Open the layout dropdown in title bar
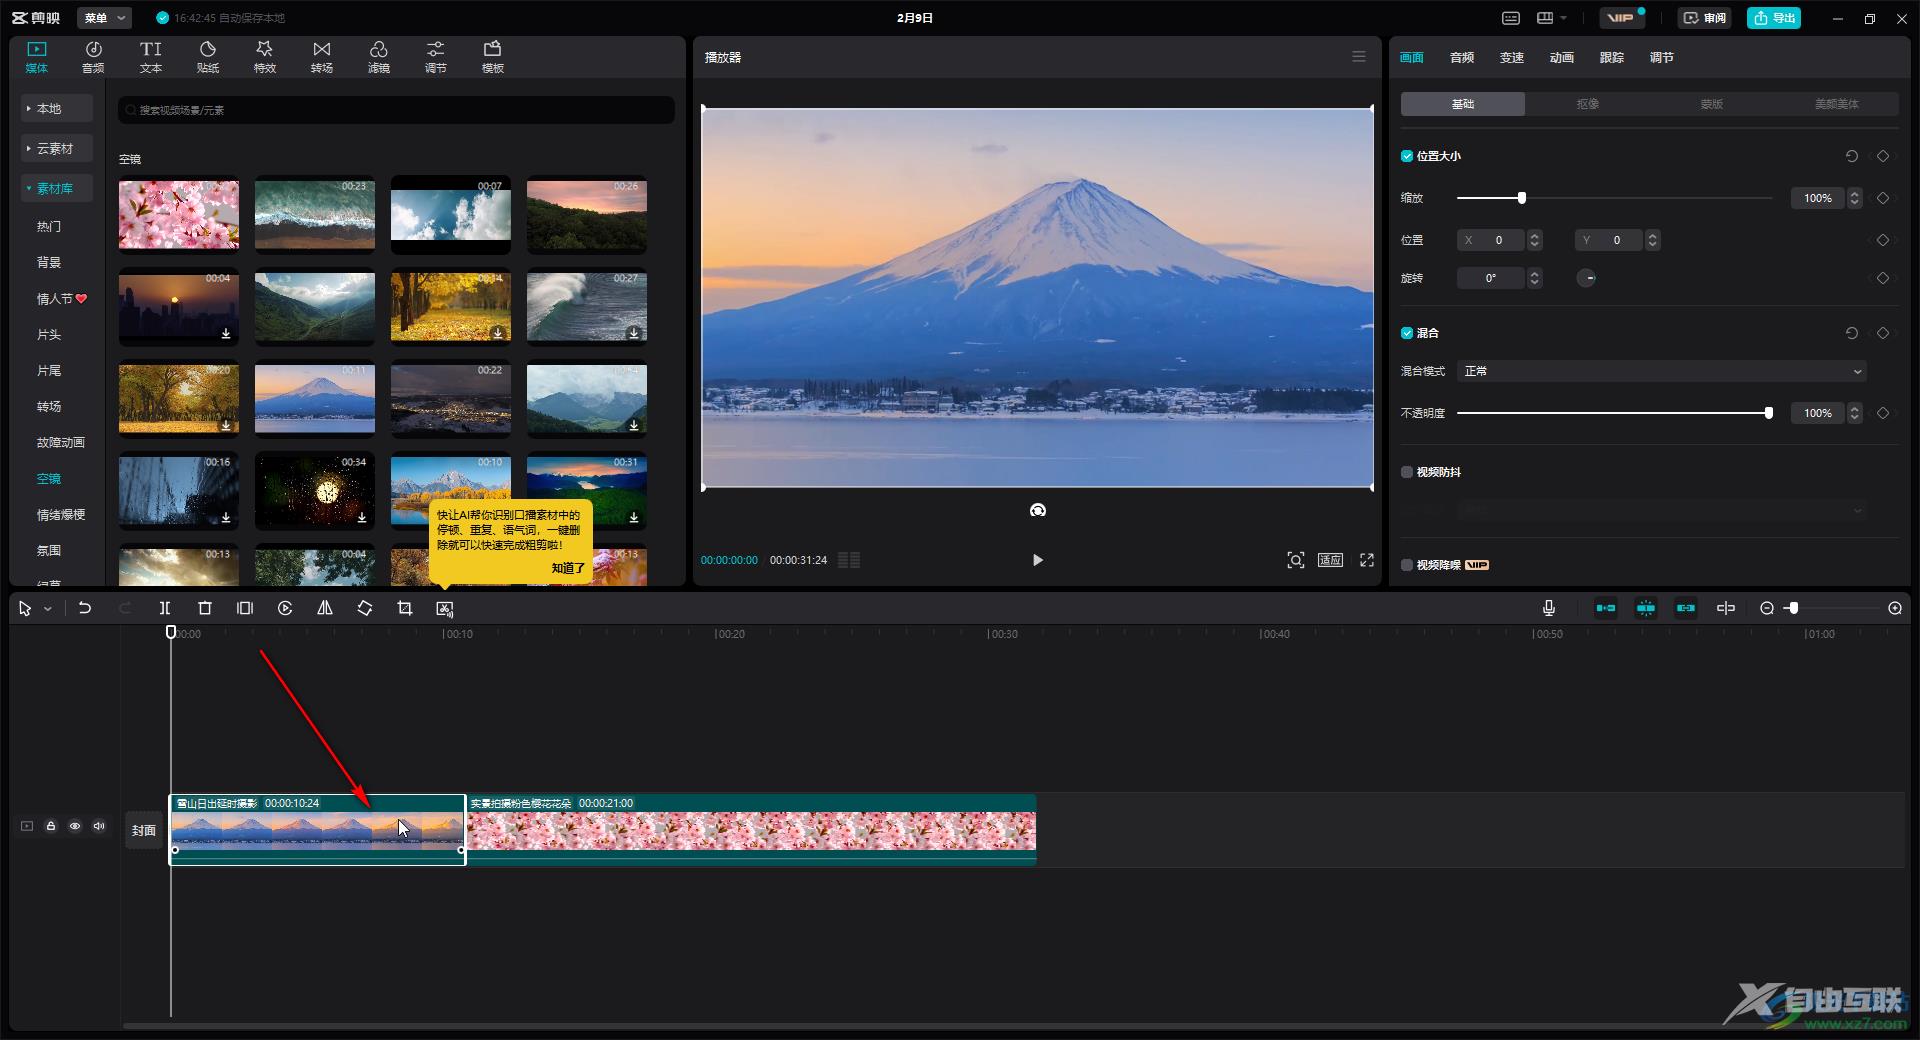The width and height of the screenshot is (1920, 1040). coord(1552,18)
